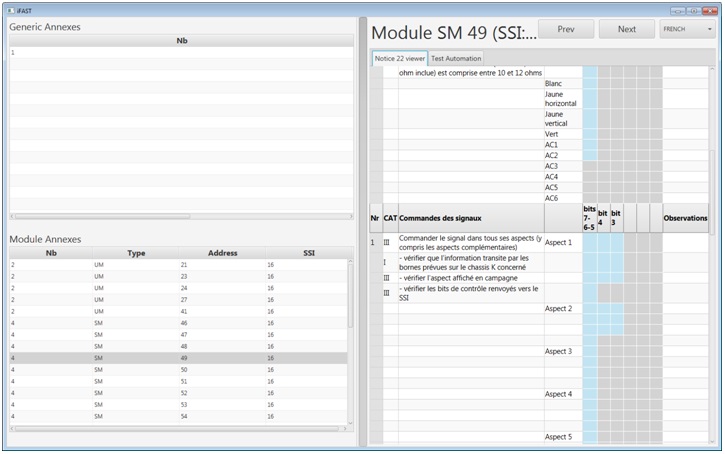Click the AC2 row label

coord(551,155)
